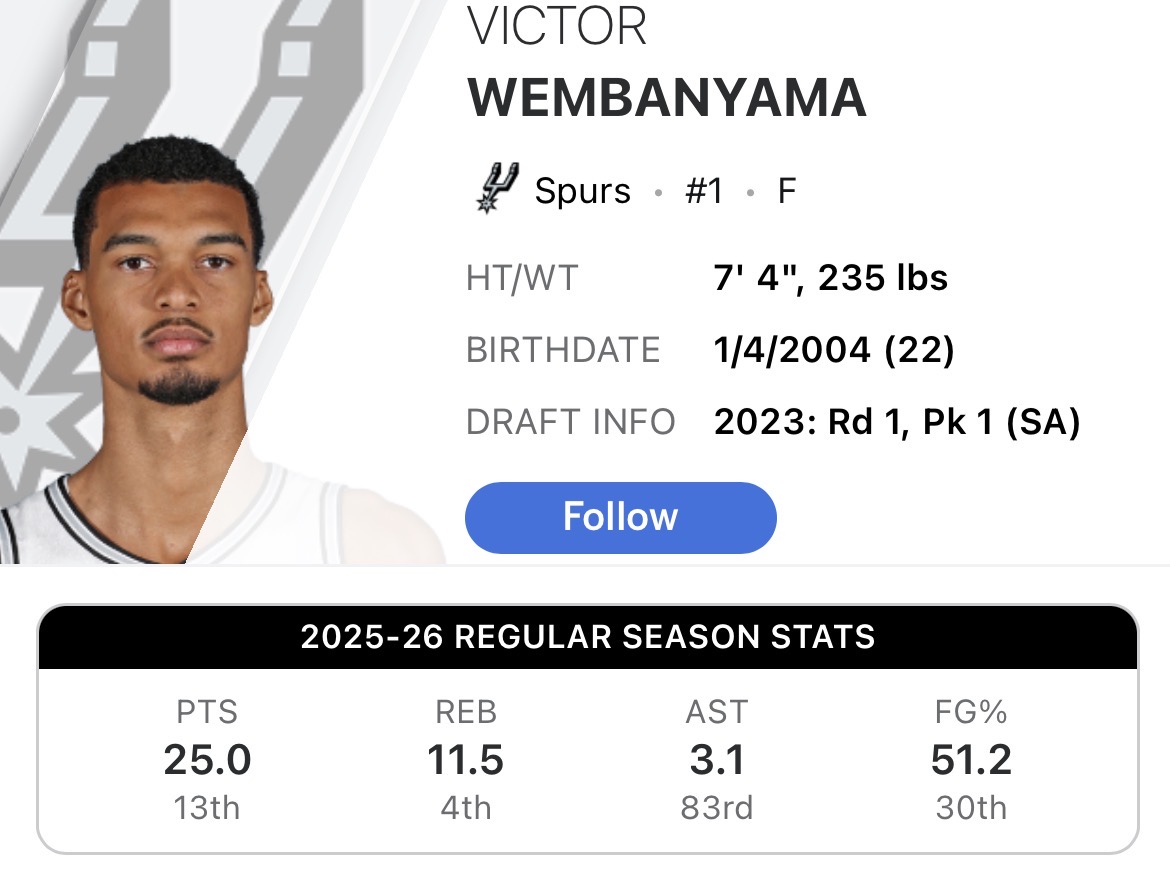
Task: Click the 13th points ranking
Action: pos(207,808)
